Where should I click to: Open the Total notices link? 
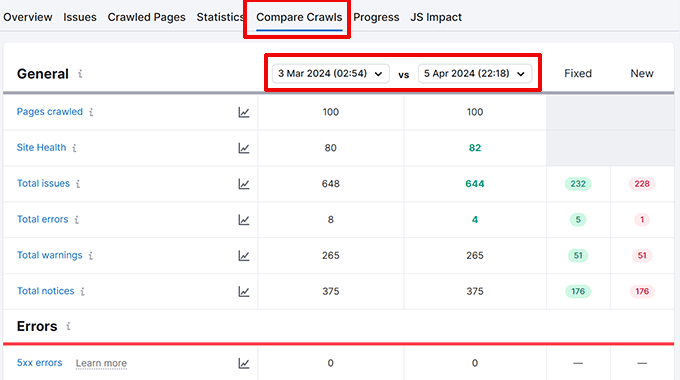click(x=45, y=291)
